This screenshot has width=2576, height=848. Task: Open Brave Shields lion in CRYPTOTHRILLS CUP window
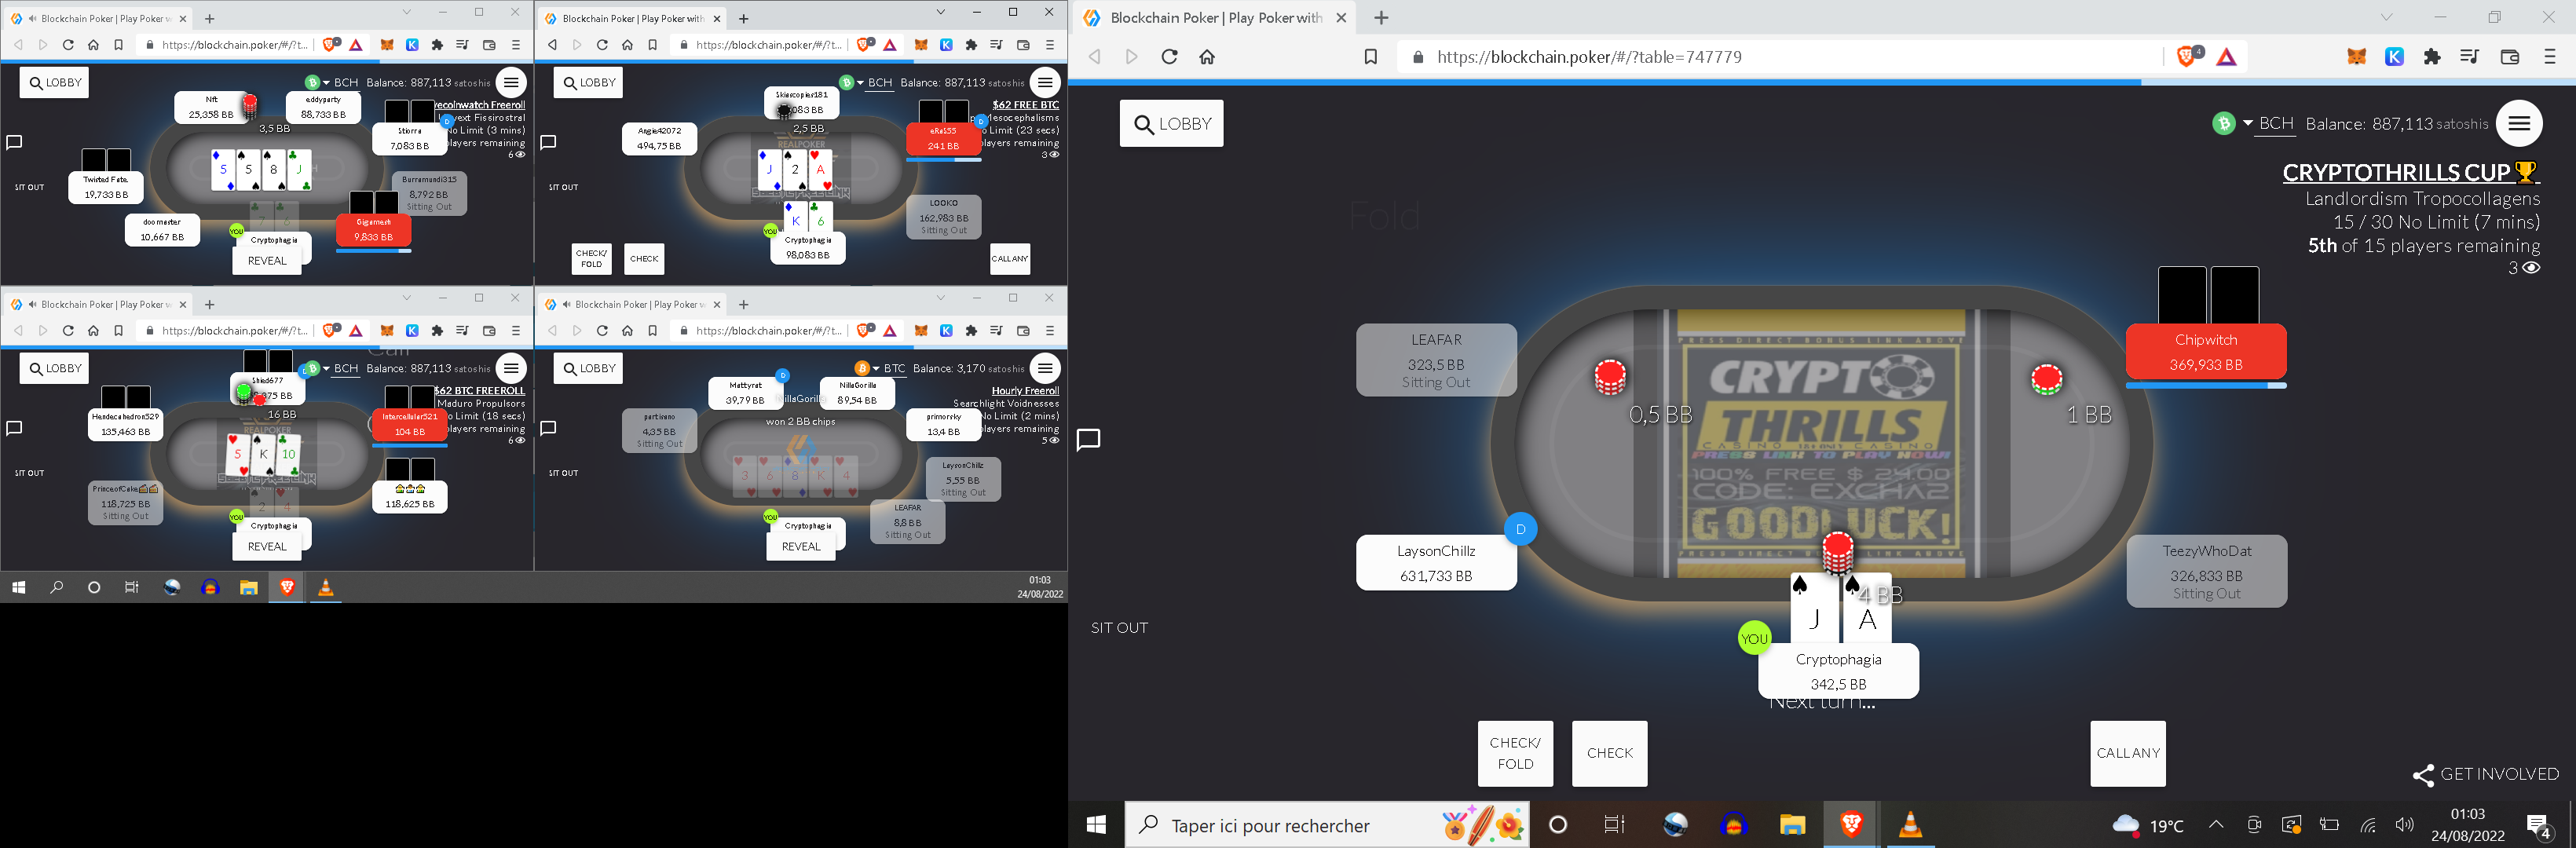2187,57
